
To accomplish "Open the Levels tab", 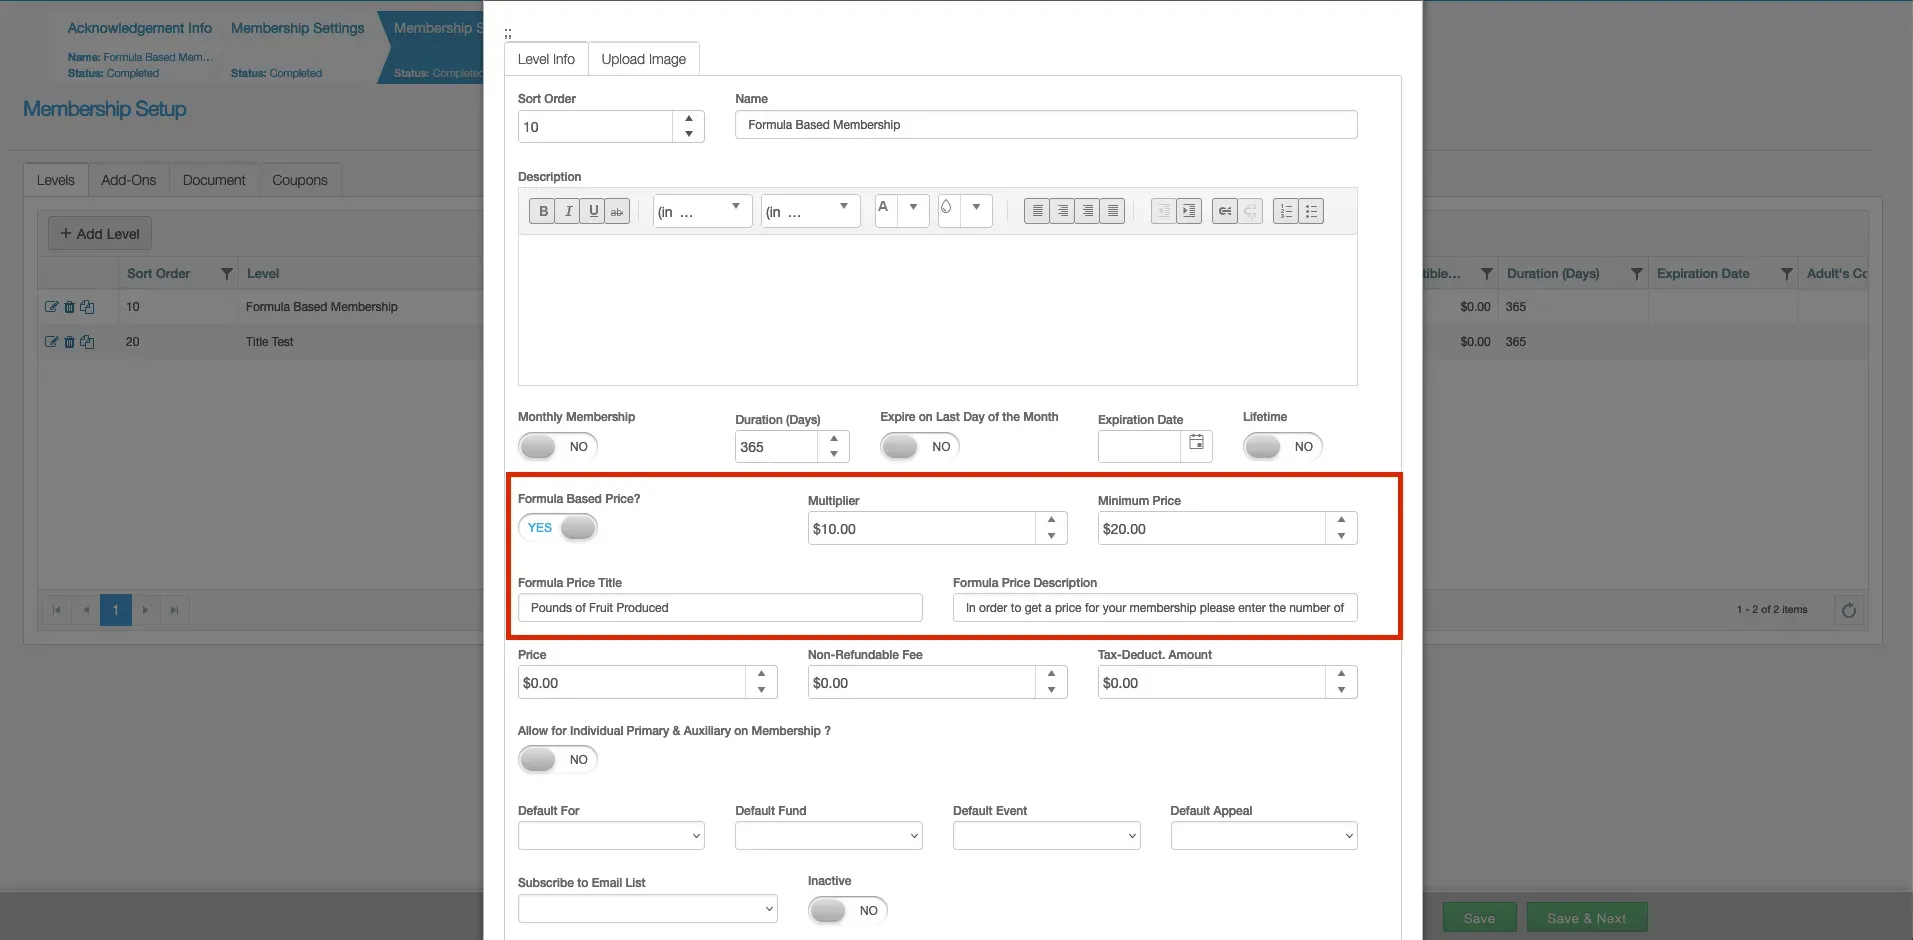I will coord(56,180).
